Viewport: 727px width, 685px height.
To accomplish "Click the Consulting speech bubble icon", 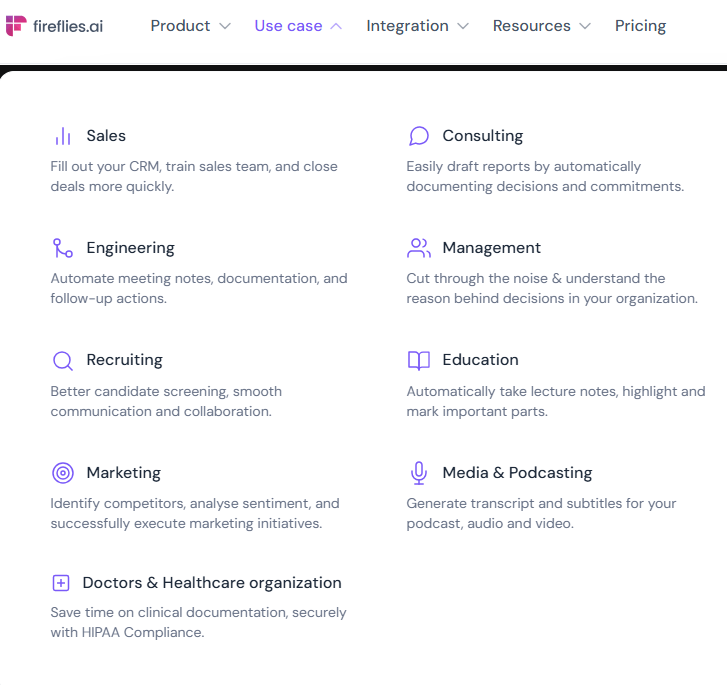I will 419,136.
